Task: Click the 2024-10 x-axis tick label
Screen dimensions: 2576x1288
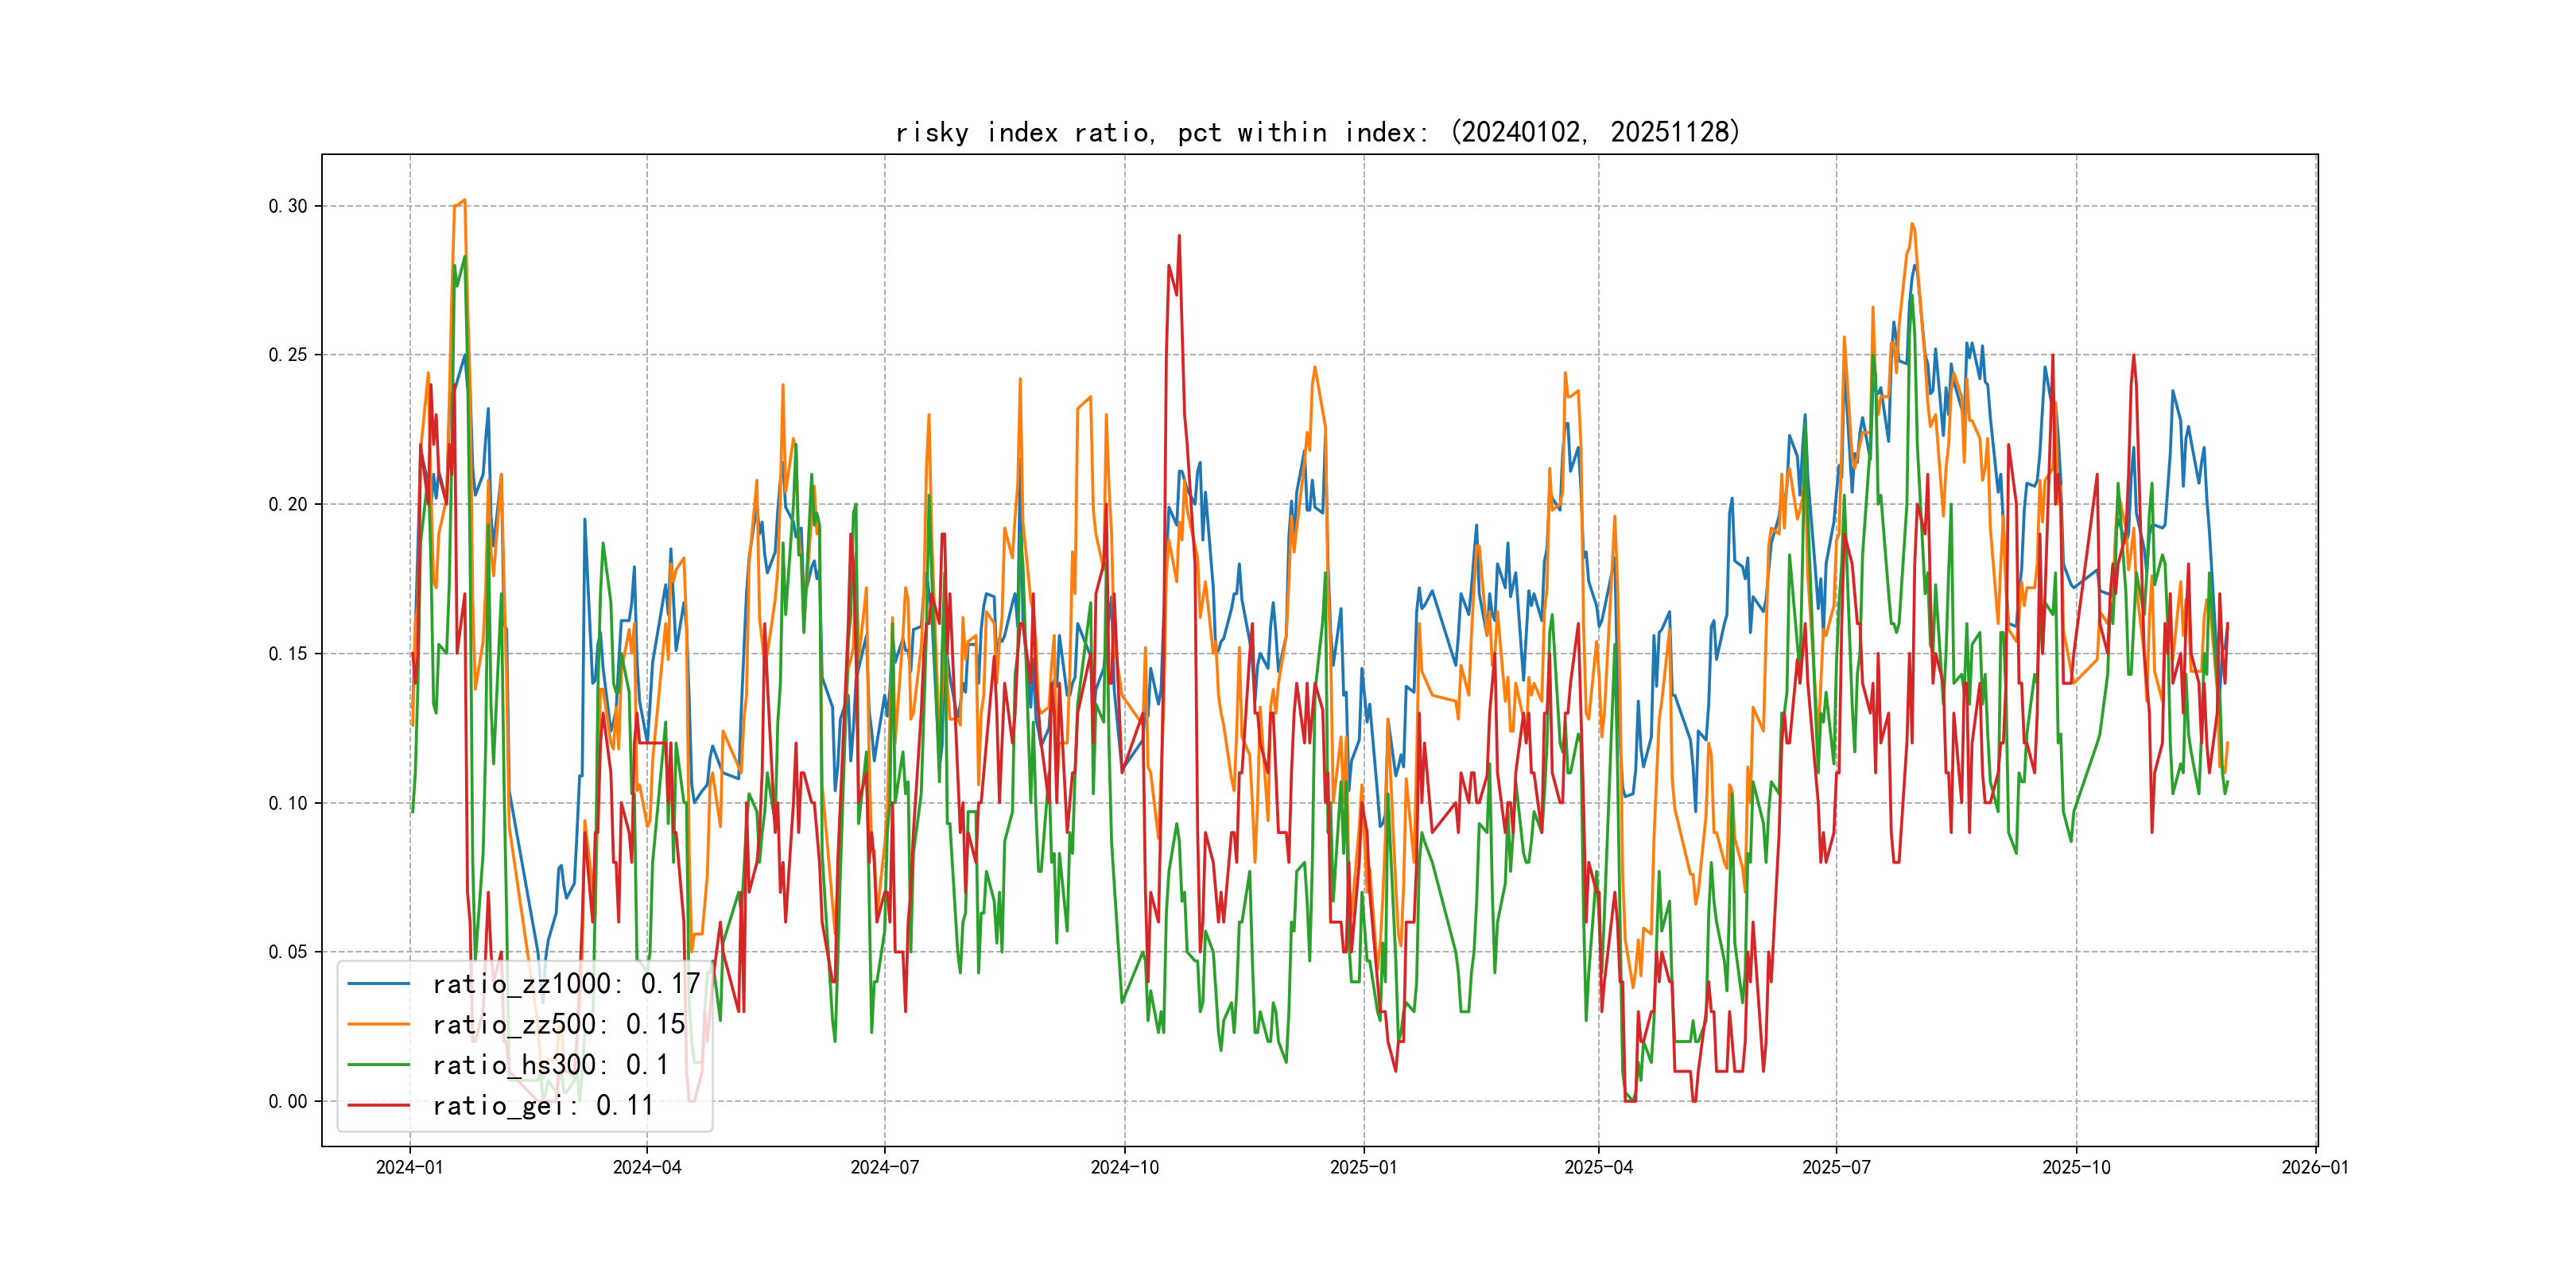Action: (x=1124, y=1167)
